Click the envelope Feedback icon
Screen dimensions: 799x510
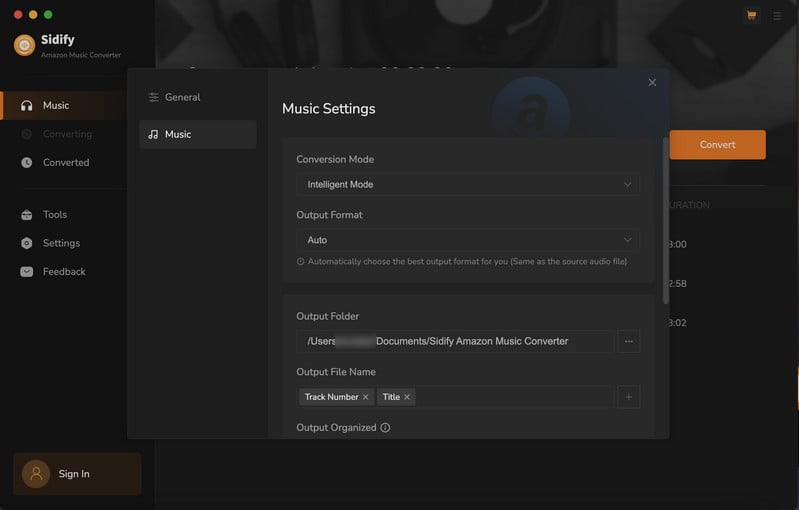point(26,272)
